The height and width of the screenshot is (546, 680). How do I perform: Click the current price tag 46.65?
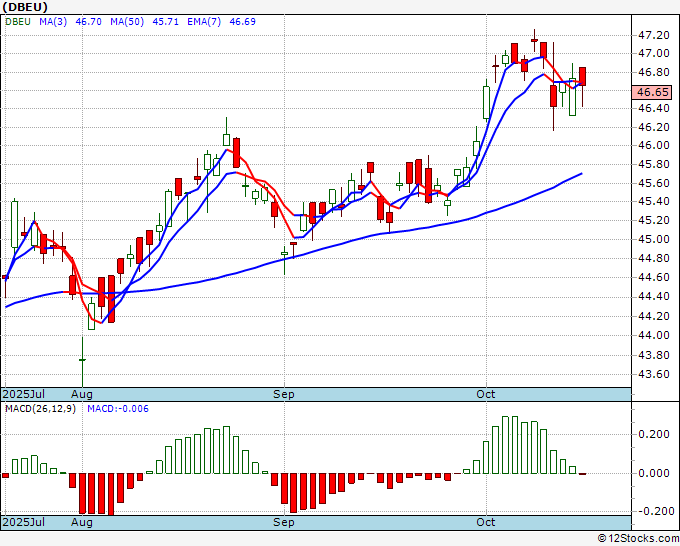pyautogui.click(x=652, y=92)
